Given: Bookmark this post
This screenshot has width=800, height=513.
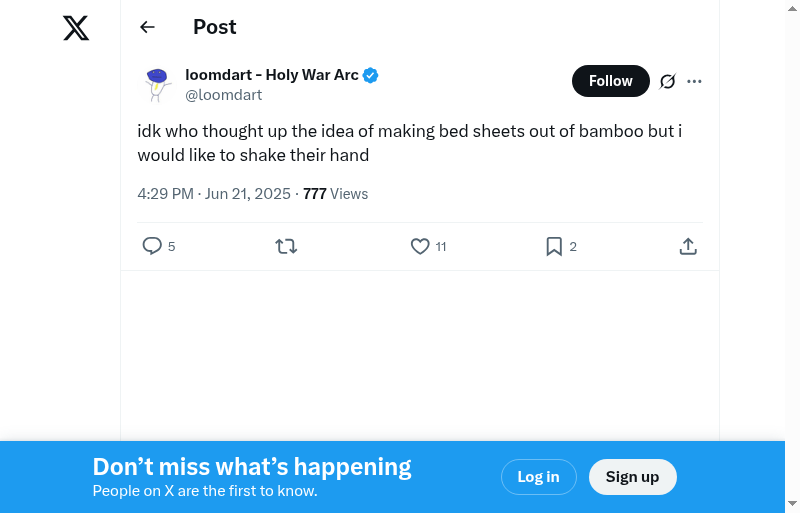Looking at the screenshot, I should [554, 246].
